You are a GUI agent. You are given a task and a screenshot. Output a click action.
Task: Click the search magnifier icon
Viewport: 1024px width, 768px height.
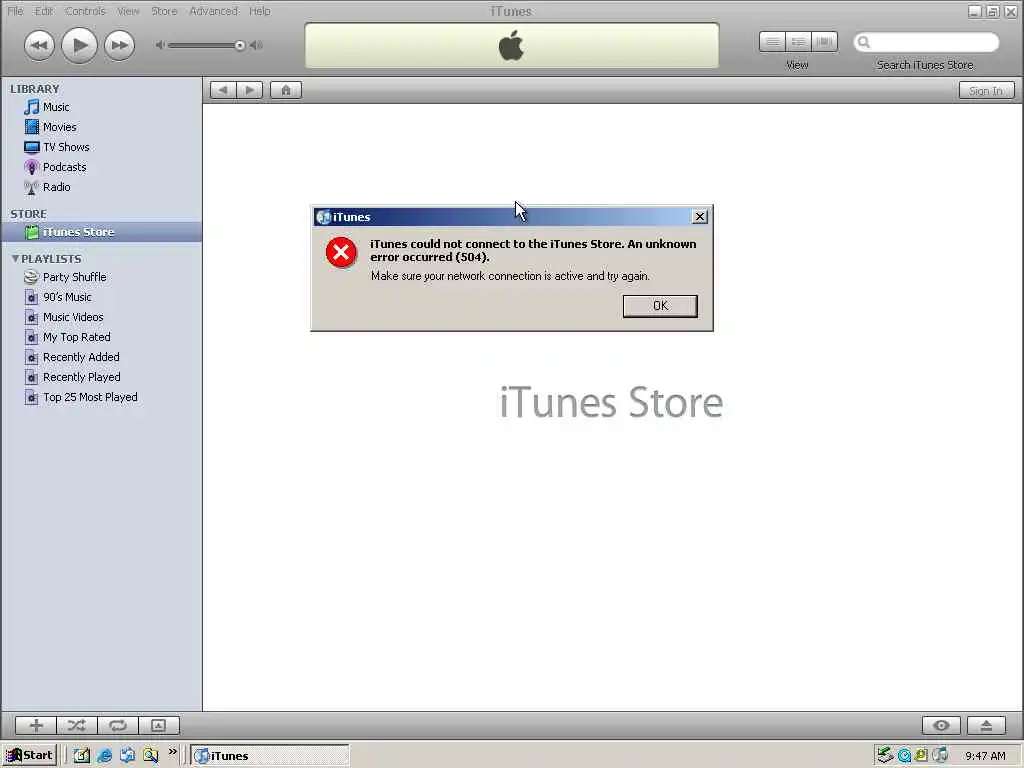(x=864, y=42)
